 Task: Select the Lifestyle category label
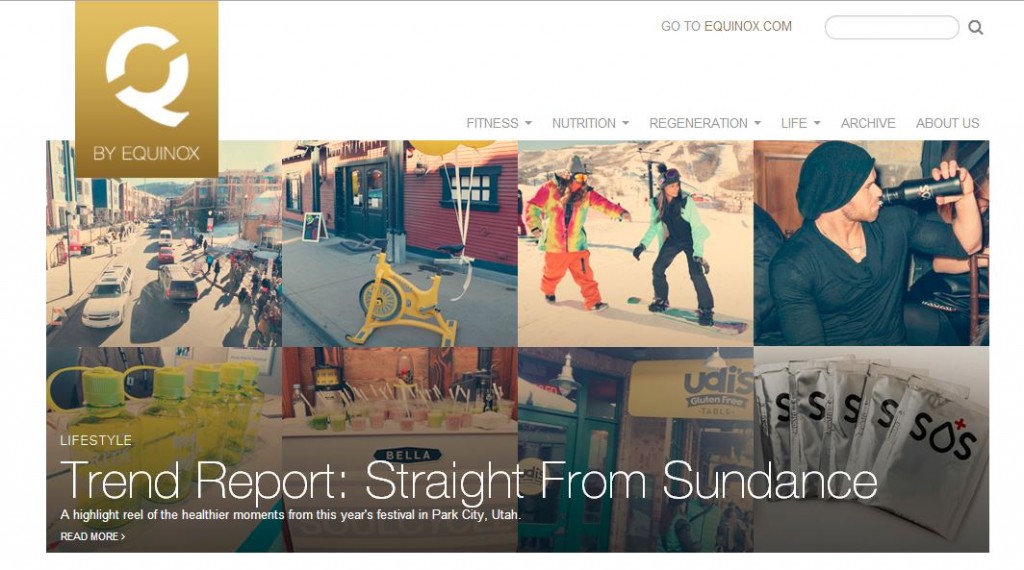[x=96, y=440]
